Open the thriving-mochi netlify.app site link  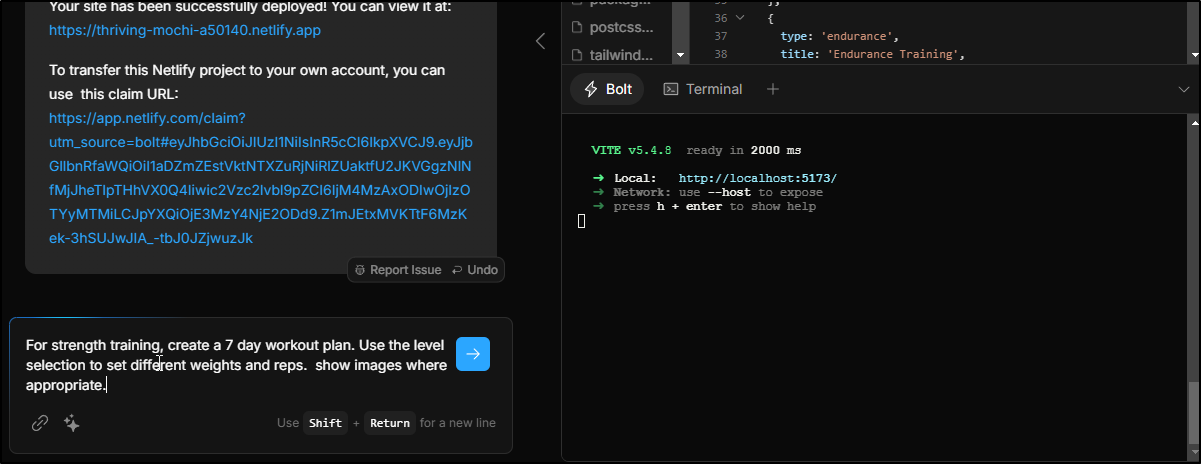(185, 30)
